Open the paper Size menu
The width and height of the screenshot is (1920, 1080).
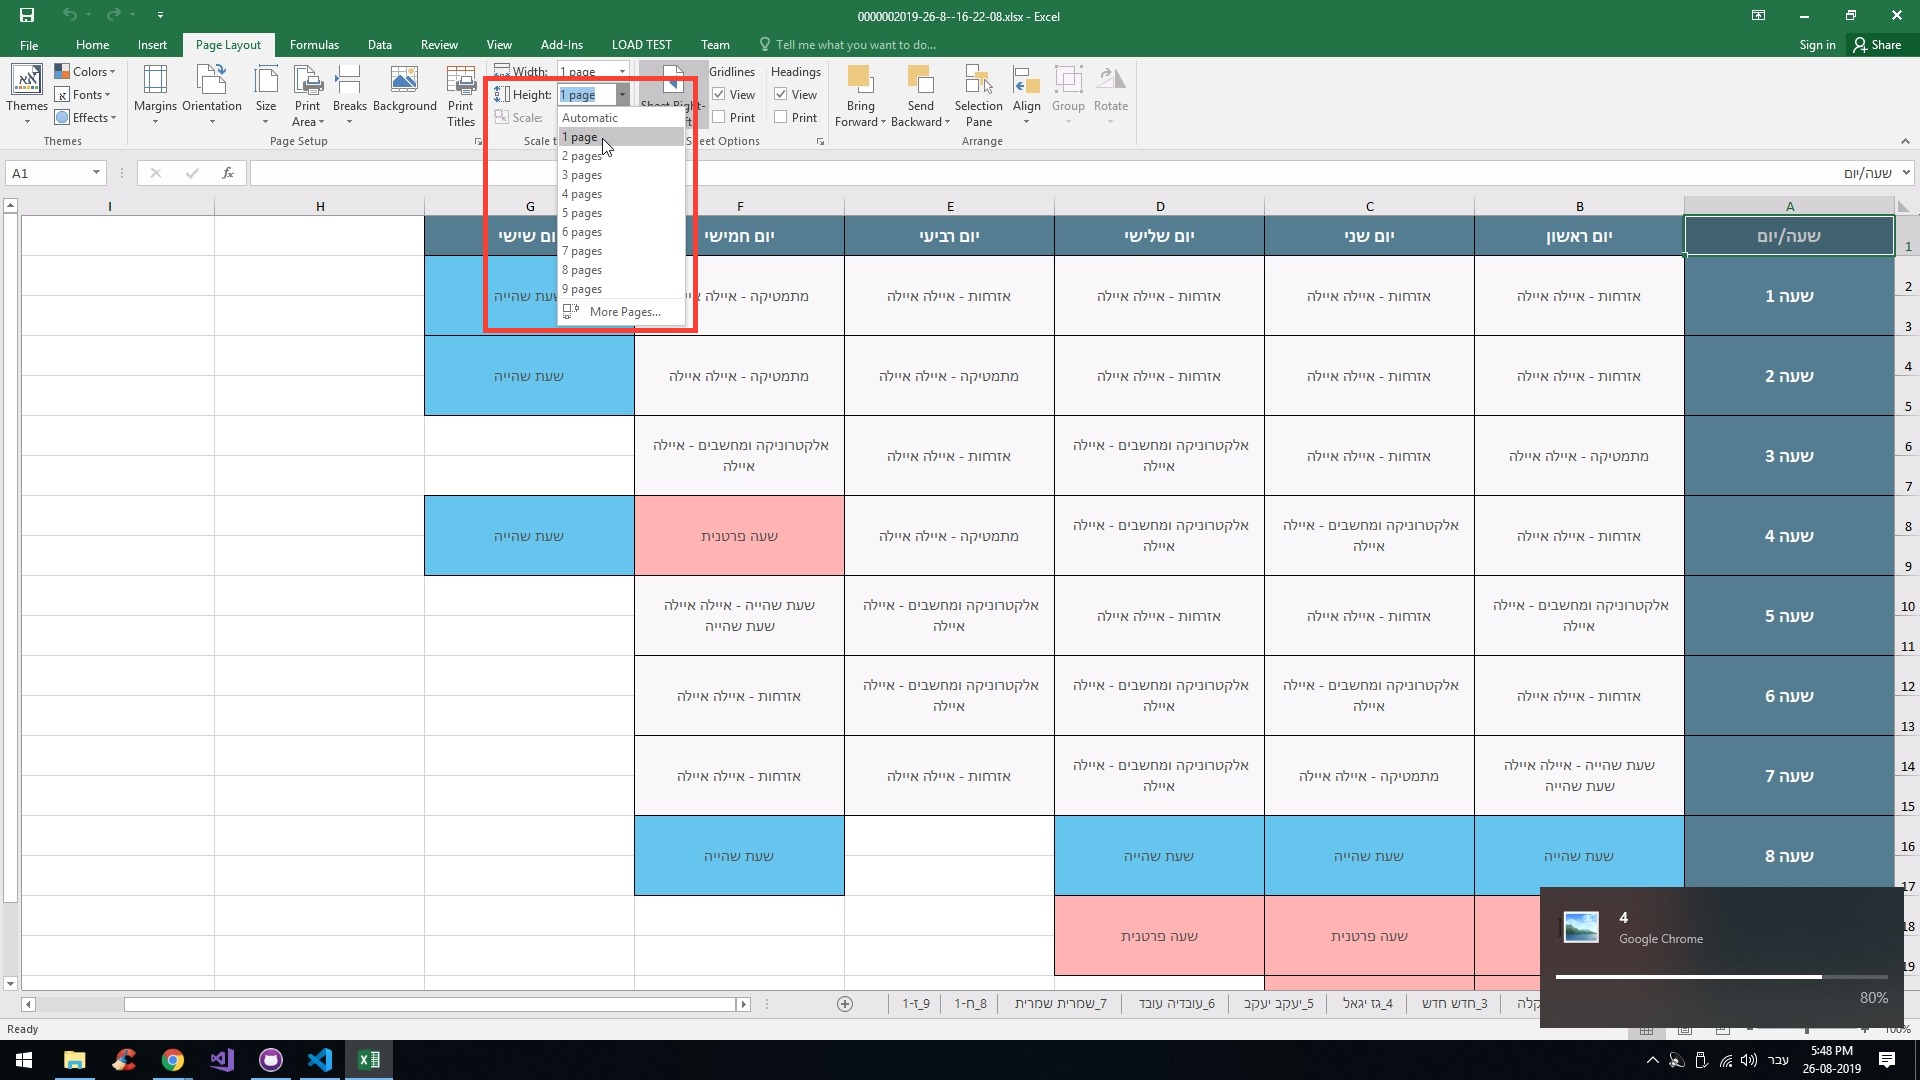pyautogui.click(x=266, y=96)
